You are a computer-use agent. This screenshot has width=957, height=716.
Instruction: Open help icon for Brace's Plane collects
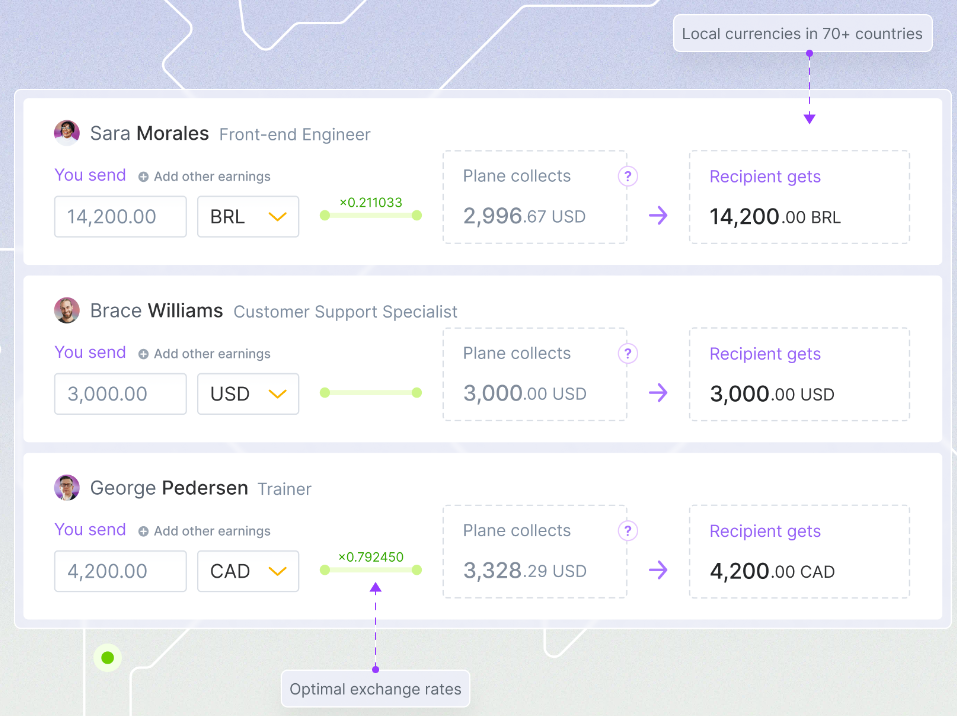coord(628,353)
